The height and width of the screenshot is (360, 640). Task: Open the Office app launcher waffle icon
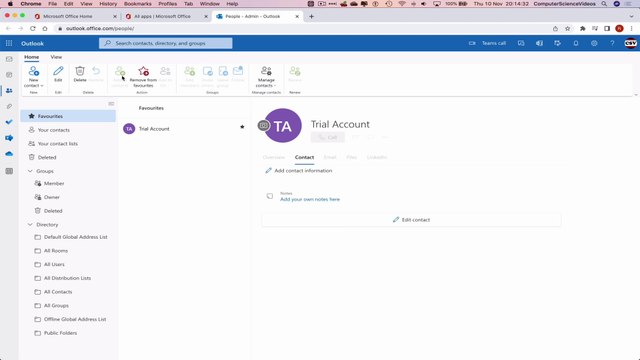(9, 43)
